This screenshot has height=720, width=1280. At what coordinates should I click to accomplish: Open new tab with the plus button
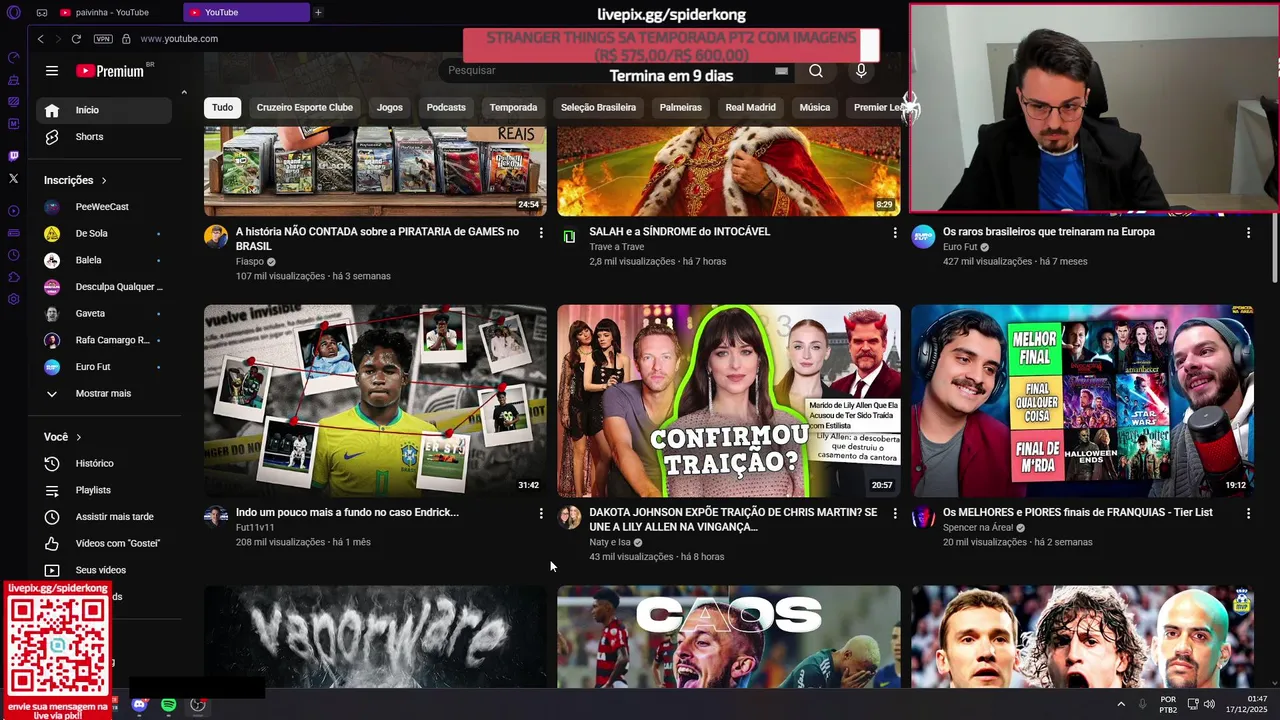tap(318, 12)
